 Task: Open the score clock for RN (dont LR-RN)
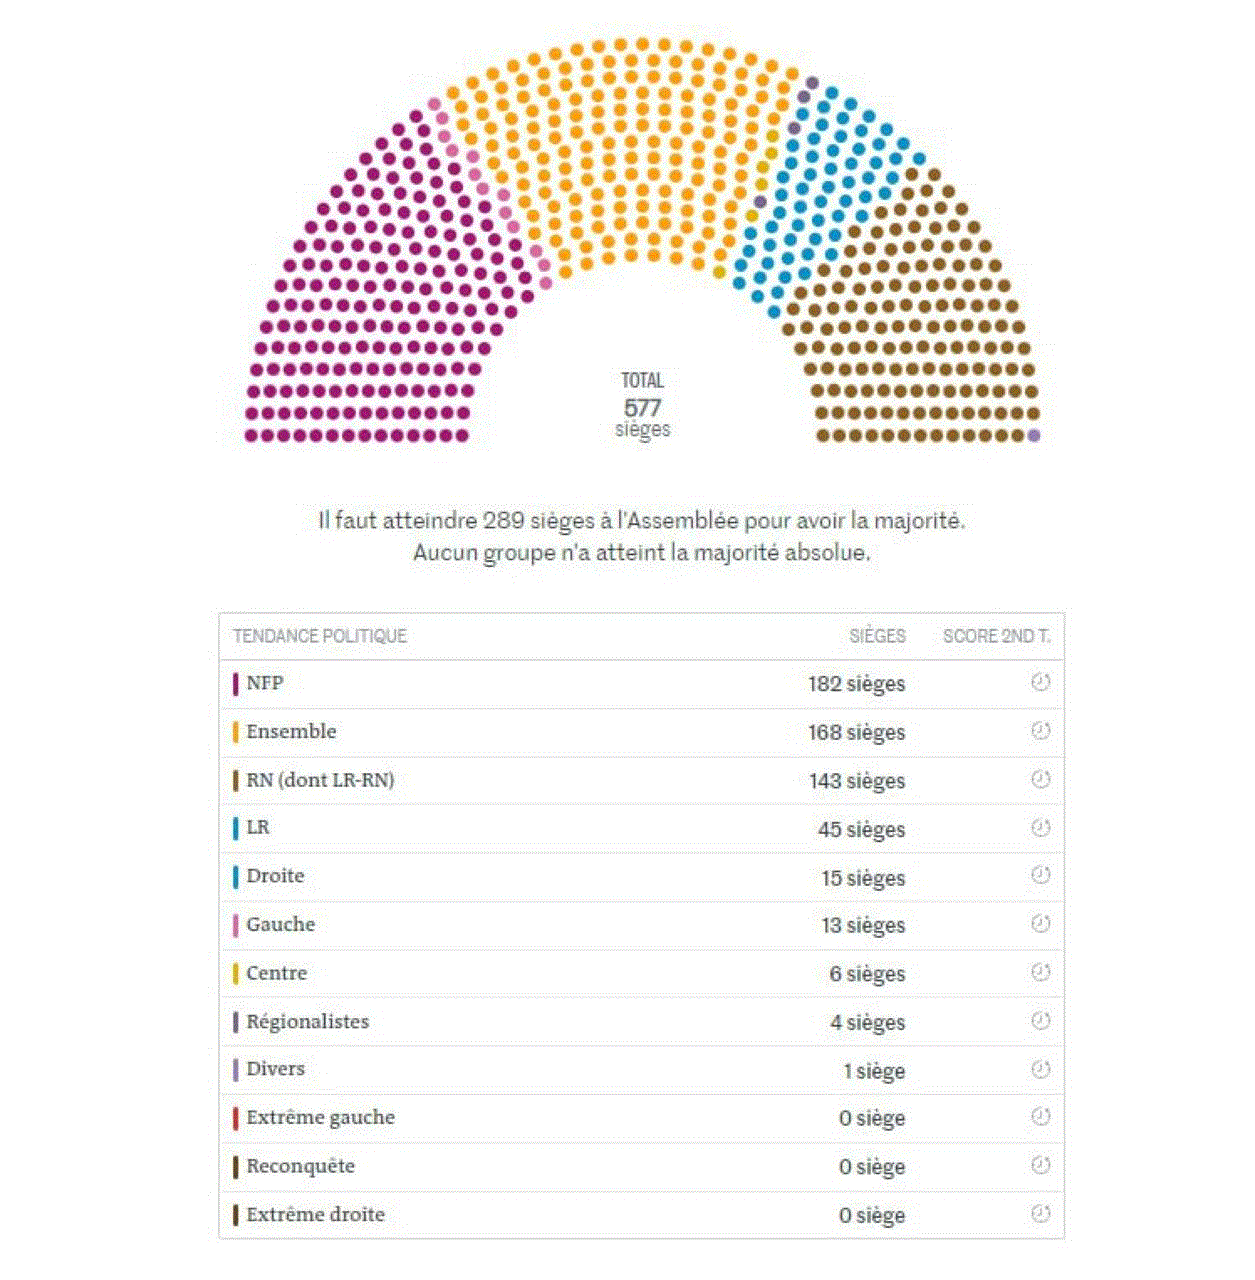point(1040,779)
